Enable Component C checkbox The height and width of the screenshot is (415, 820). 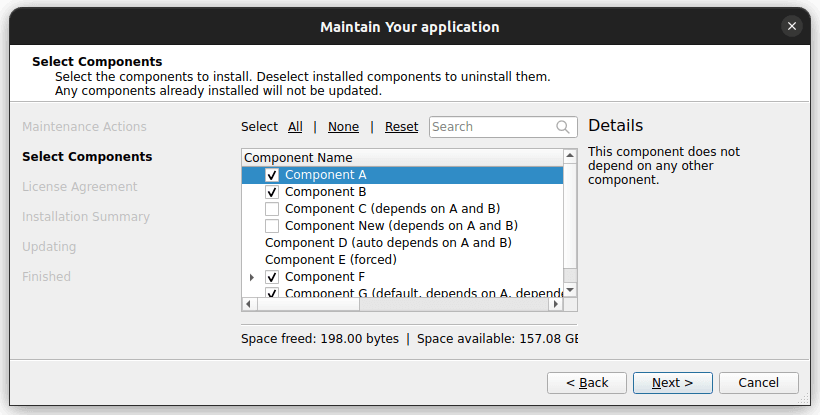point(272,209)
